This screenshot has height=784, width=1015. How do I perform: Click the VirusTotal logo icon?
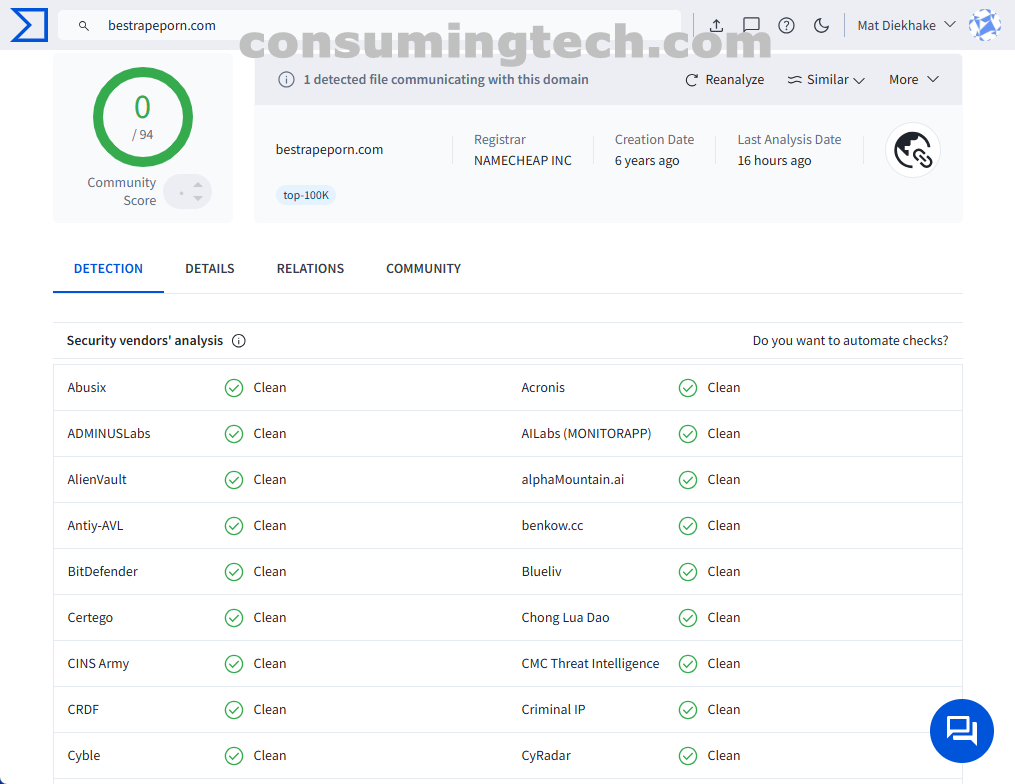click(x=28, y=25)
